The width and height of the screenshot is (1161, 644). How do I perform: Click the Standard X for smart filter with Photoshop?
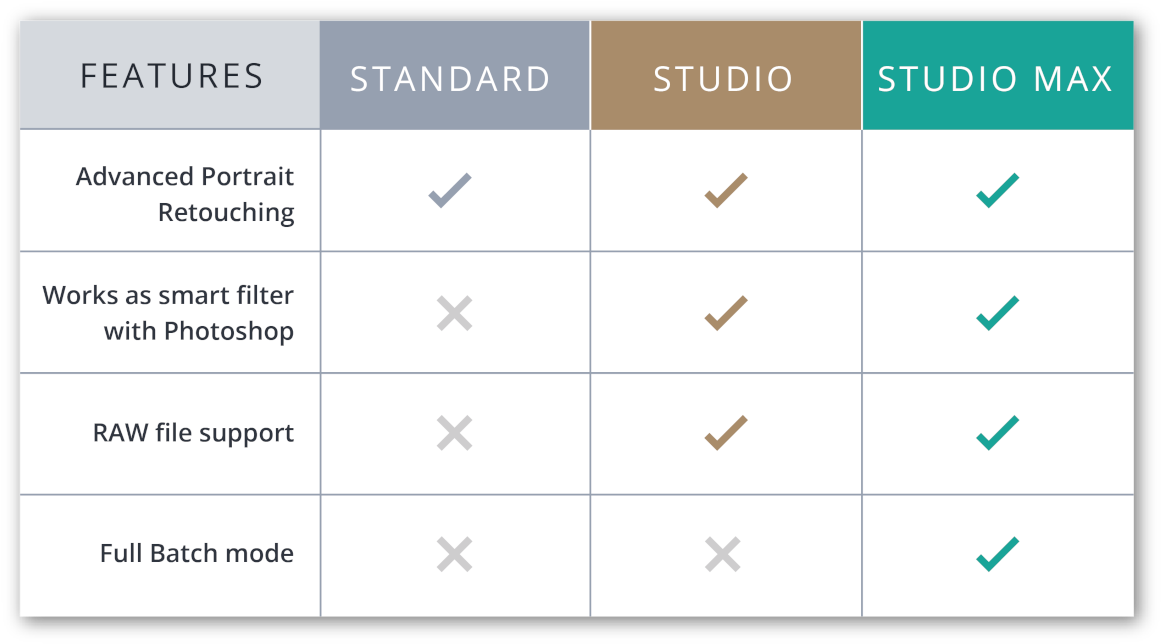coord(455,313)
